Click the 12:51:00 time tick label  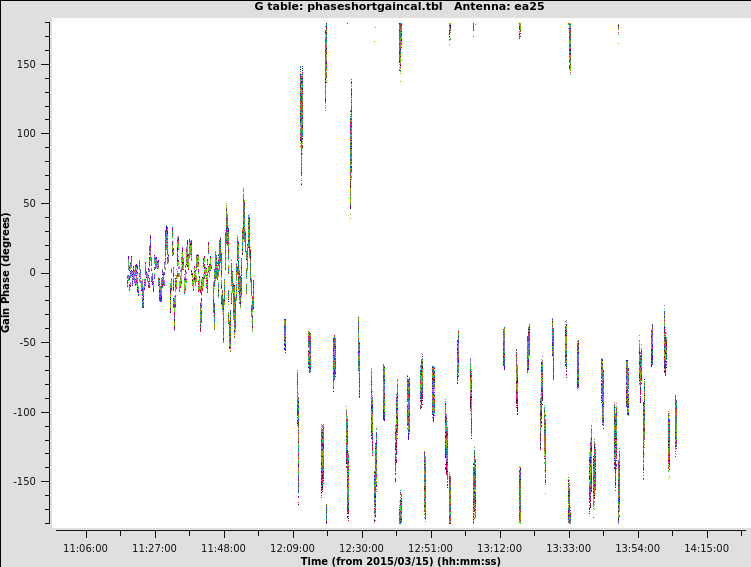point(430,548)
